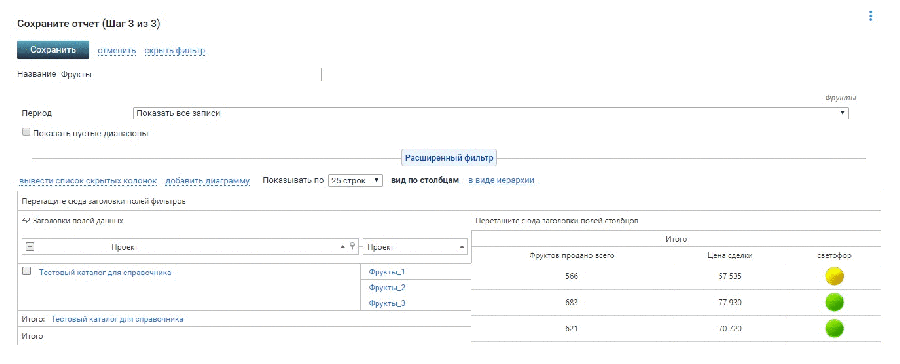Toggle the empty ranges checkbox below Период
This screenshot has width=900, height=364.
(25, 133)
